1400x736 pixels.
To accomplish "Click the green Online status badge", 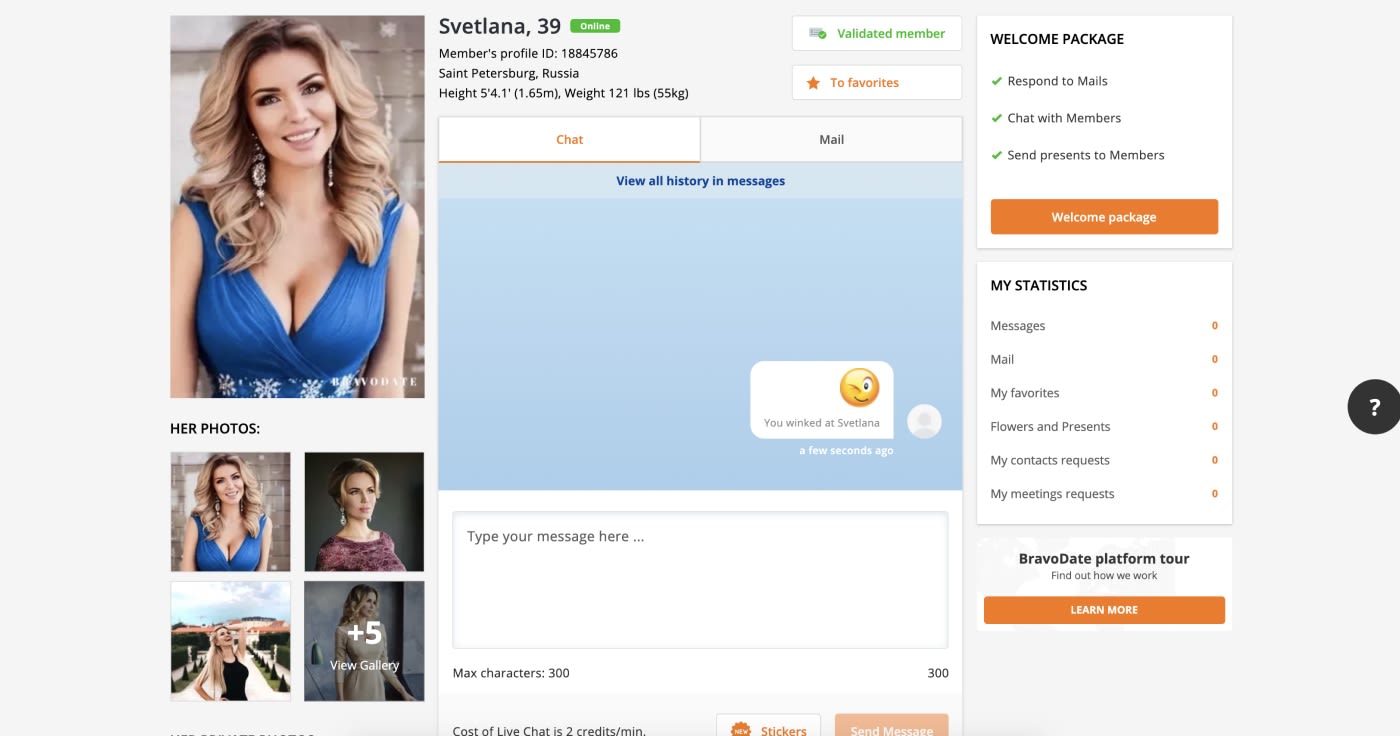I will point(595,26).
